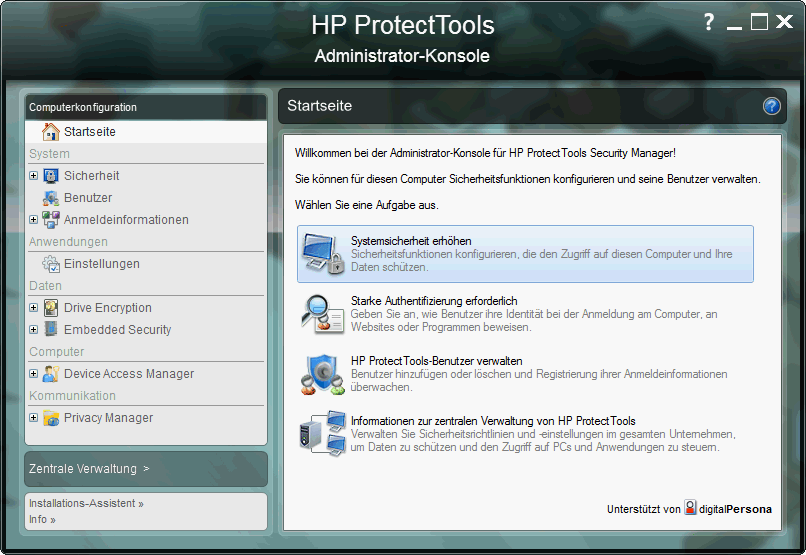Expand the Embedded Security node

(x=33, y=329)
